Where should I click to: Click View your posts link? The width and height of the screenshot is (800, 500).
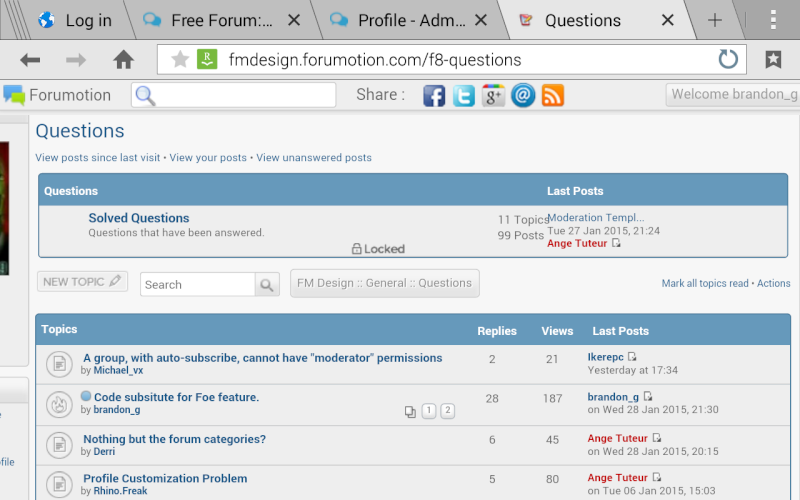point(208,158)
